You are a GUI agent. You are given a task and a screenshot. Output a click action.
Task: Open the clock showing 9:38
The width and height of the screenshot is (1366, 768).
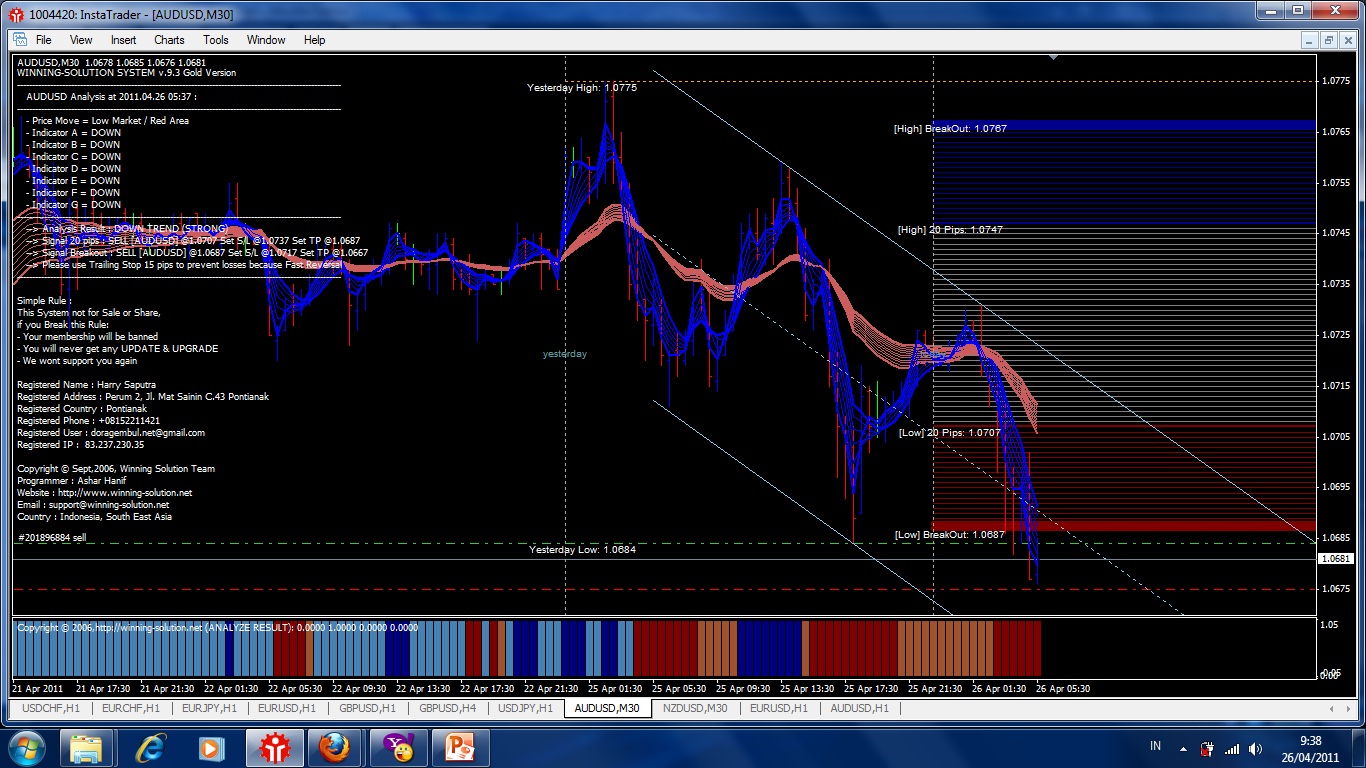[x=1311, y=748]
